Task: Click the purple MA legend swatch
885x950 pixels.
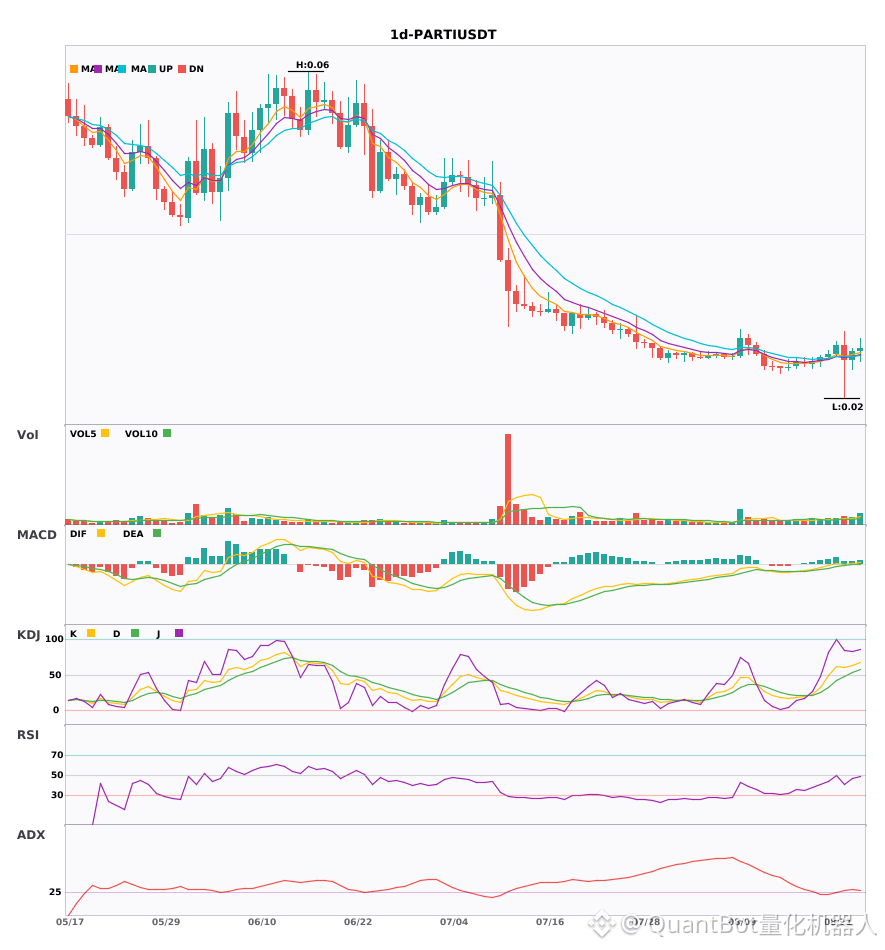Action: (x=98, y=69)
